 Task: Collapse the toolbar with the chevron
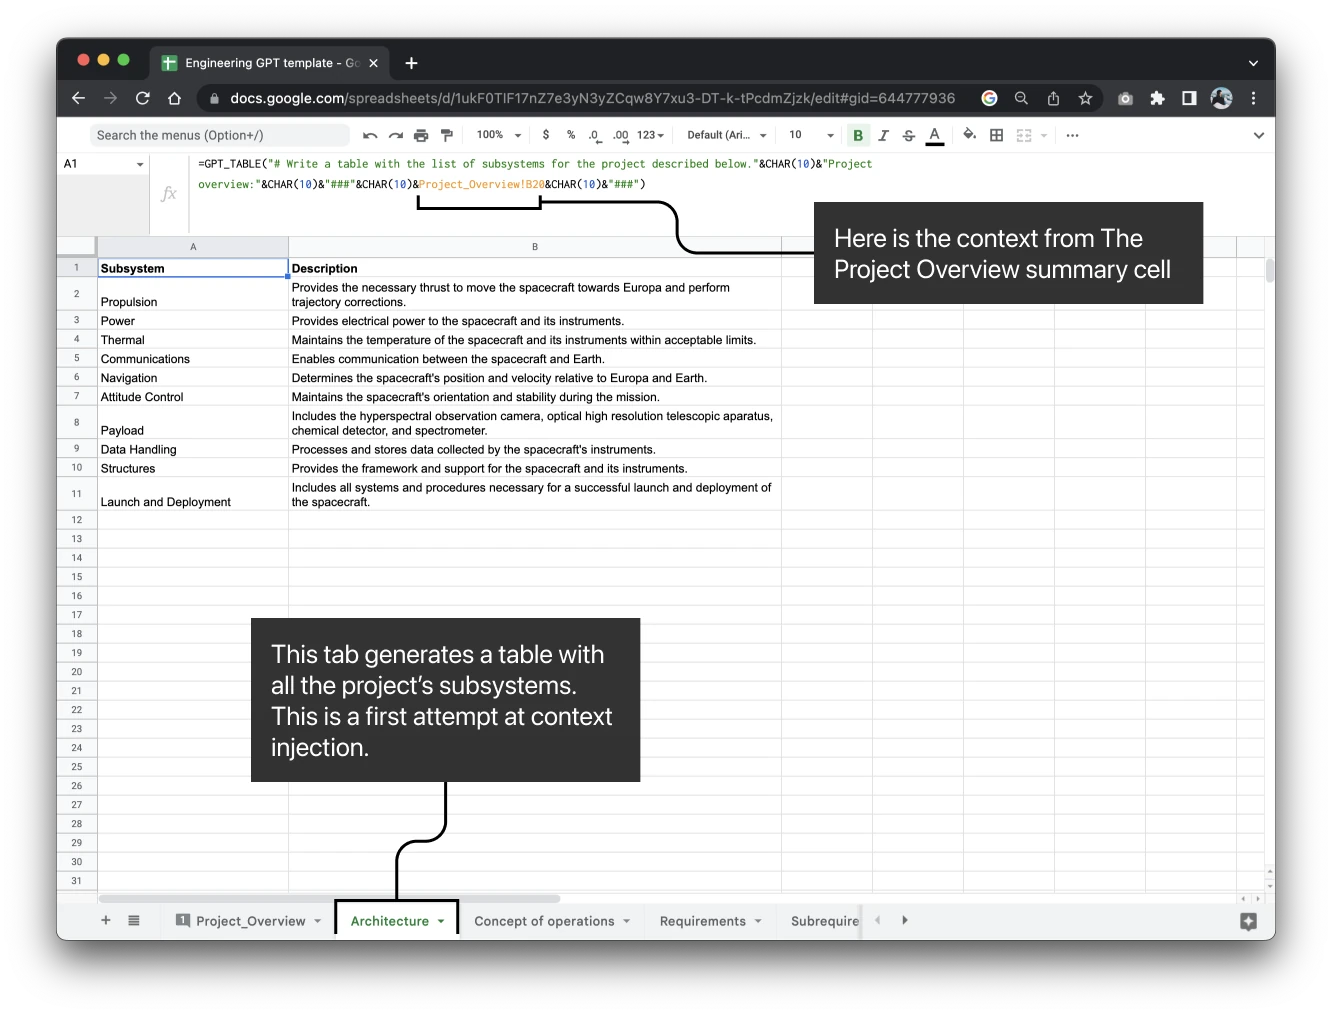[1259, 135]
